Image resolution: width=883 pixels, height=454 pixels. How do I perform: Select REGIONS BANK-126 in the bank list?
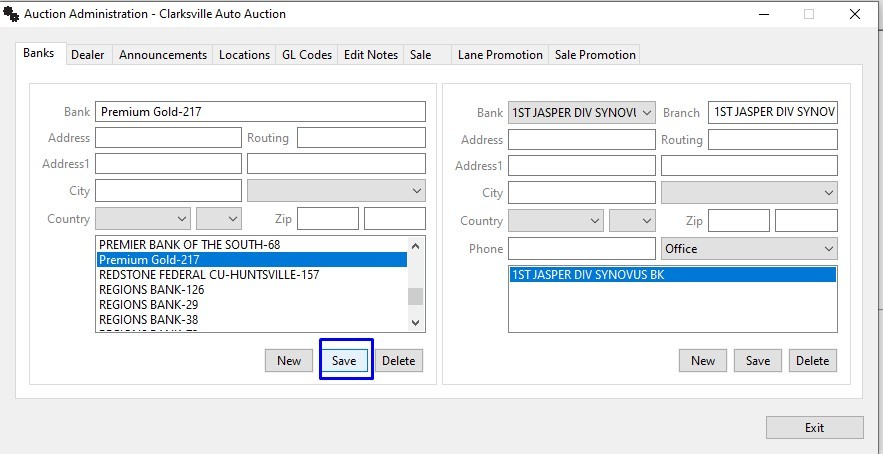click(x=151, y=290)
